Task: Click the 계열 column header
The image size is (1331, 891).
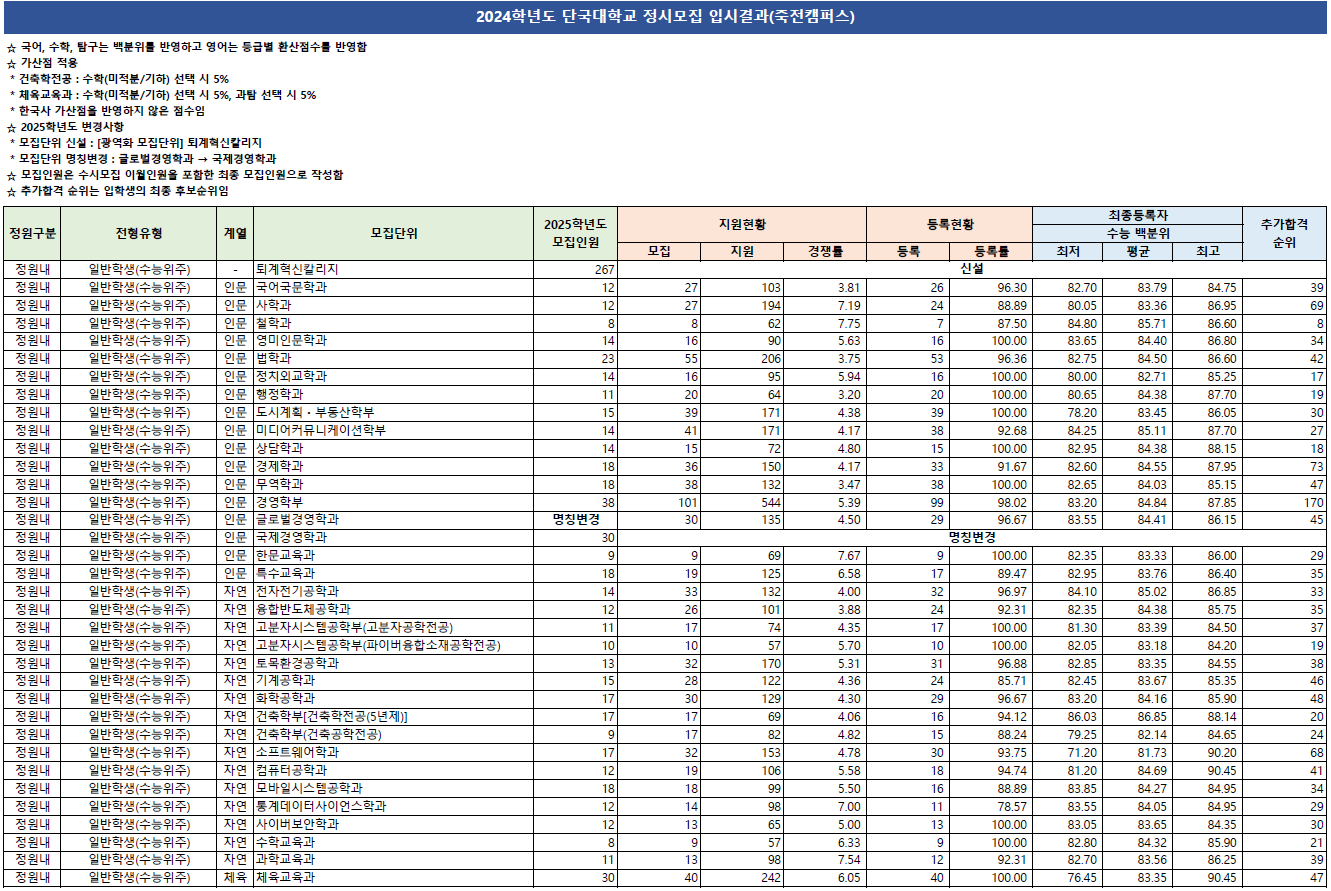Action: 236,234
